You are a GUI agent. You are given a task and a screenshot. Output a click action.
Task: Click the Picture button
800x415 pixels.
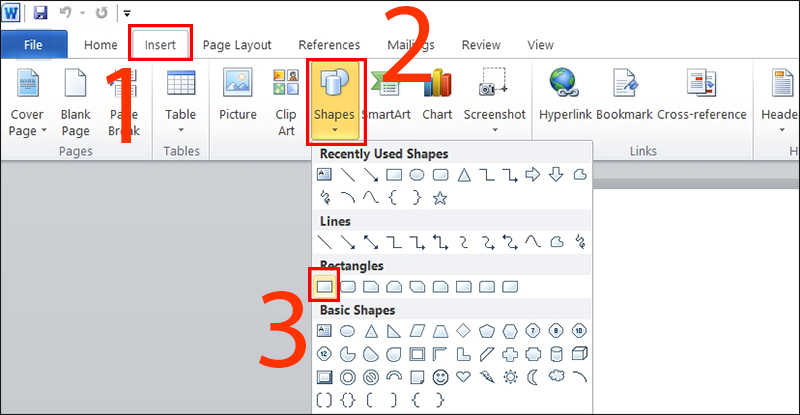[x=238, y=96]
